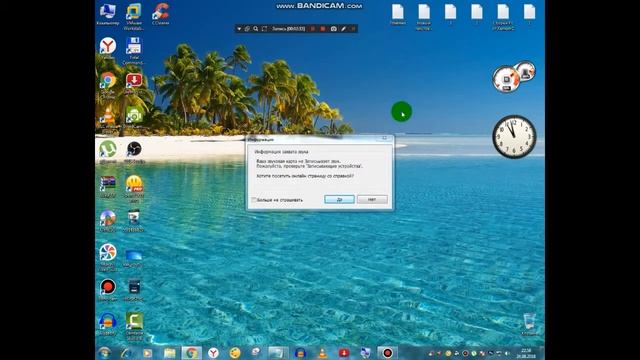The width and height of the screenshot is (640, 360).
Task: Open the VLC media player desktop shortcut
Action: [108, 119]
